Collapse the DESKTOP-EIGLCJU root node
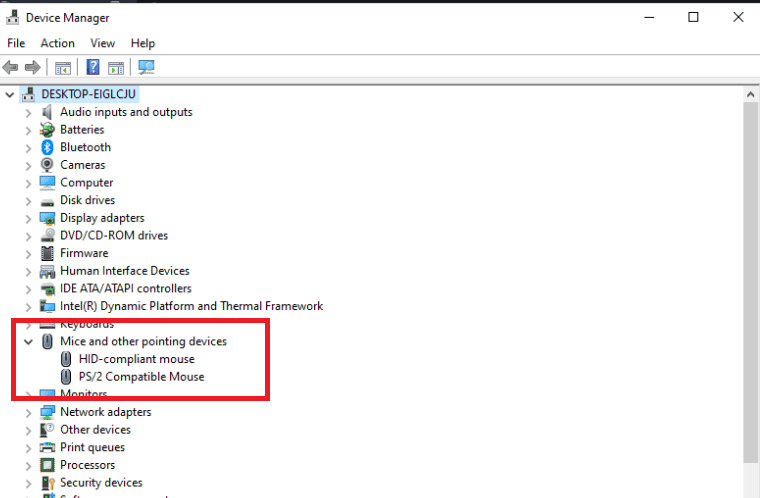 pyautogui.click(x=10, y=95)
